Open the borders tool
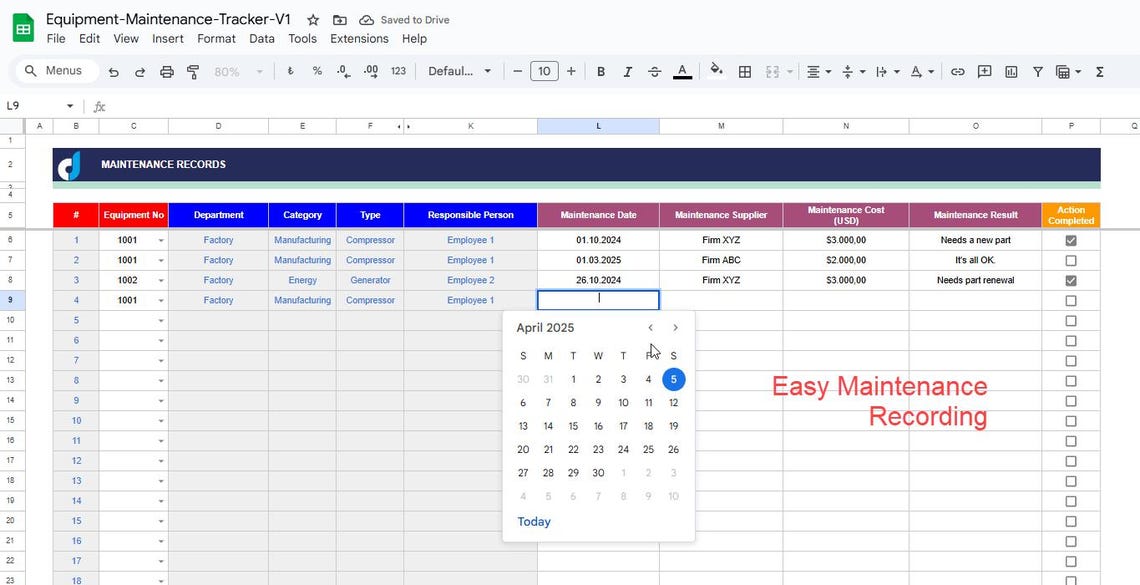 pos(744,71)
